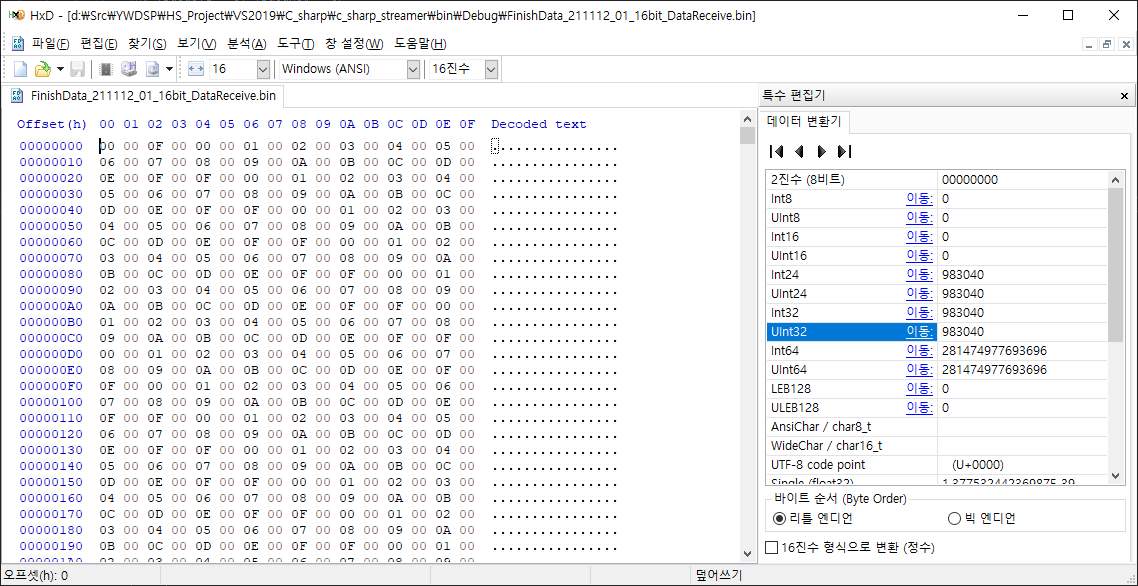The width and height of the screenshot is (1138, 586).
Task: Click the Open RAM chip icon
Action: click(106, 70)
